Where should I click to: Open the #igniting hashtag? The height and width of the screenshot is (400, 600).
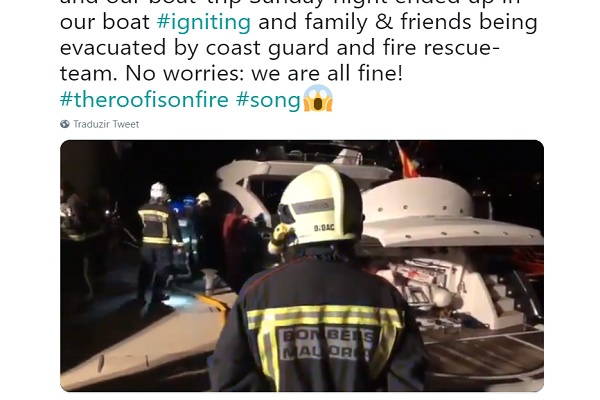204,22
